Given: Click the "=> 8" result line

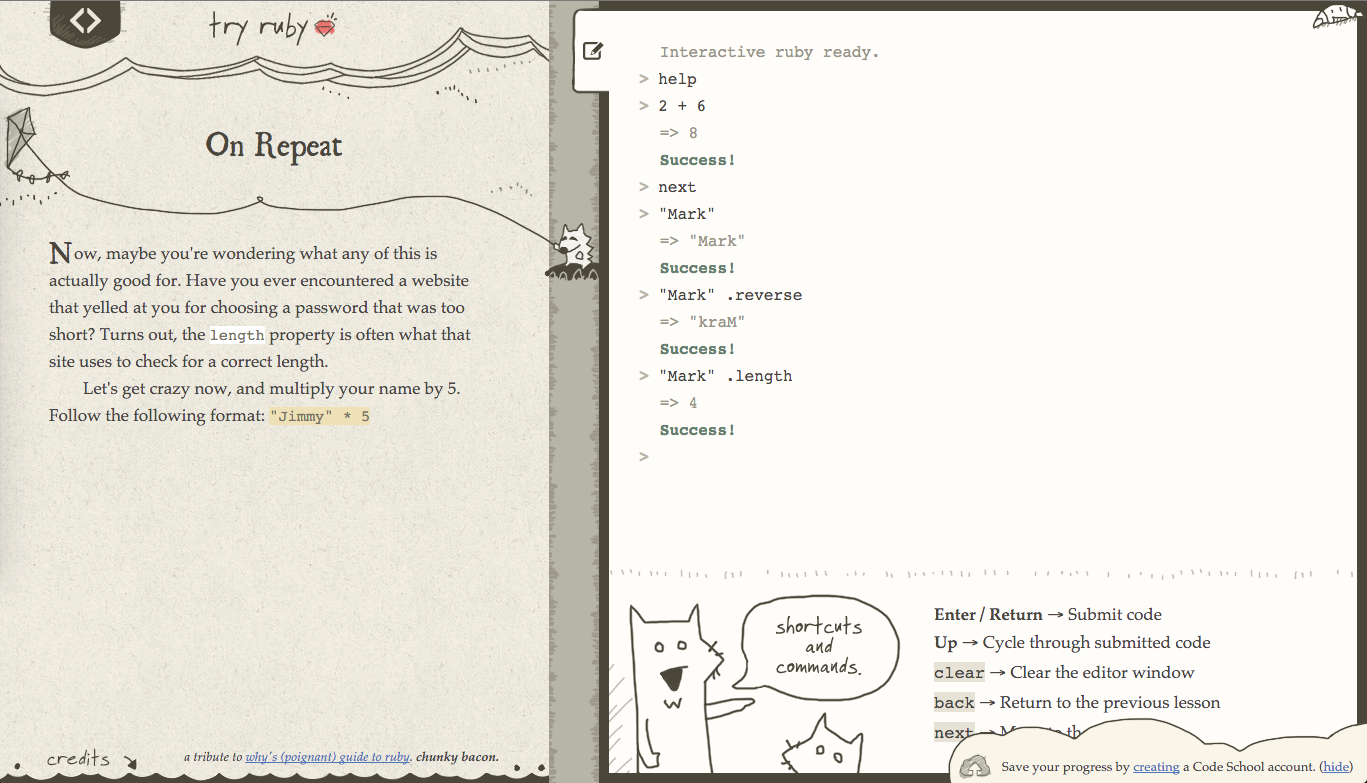Looking at the screenshot, I should tap(679, 133).
